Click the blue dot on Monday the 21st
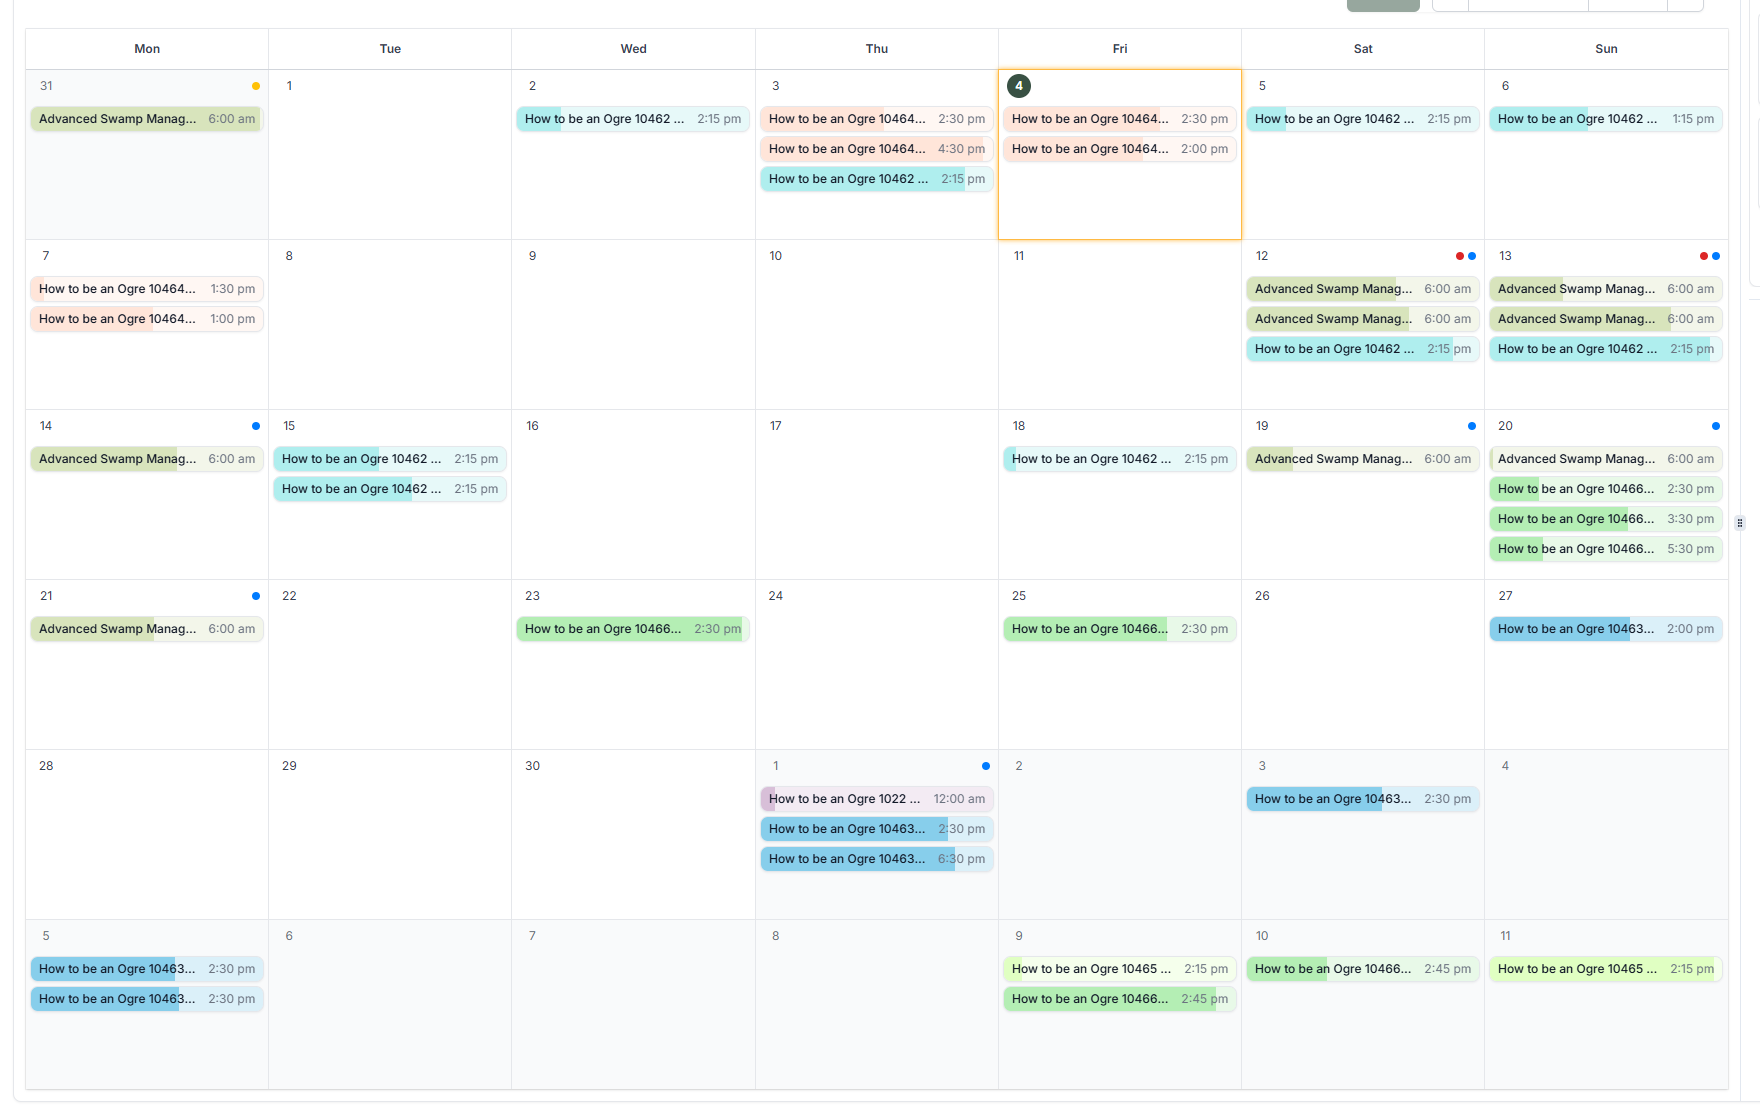The width and height of the screenshot is (1760, 1117). [256, 596]
